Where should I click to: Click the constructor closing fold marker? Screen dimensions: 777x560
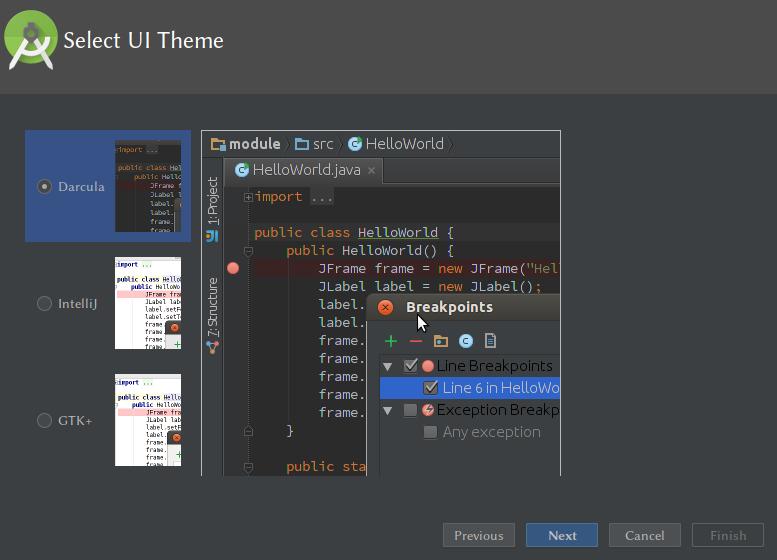248,431
